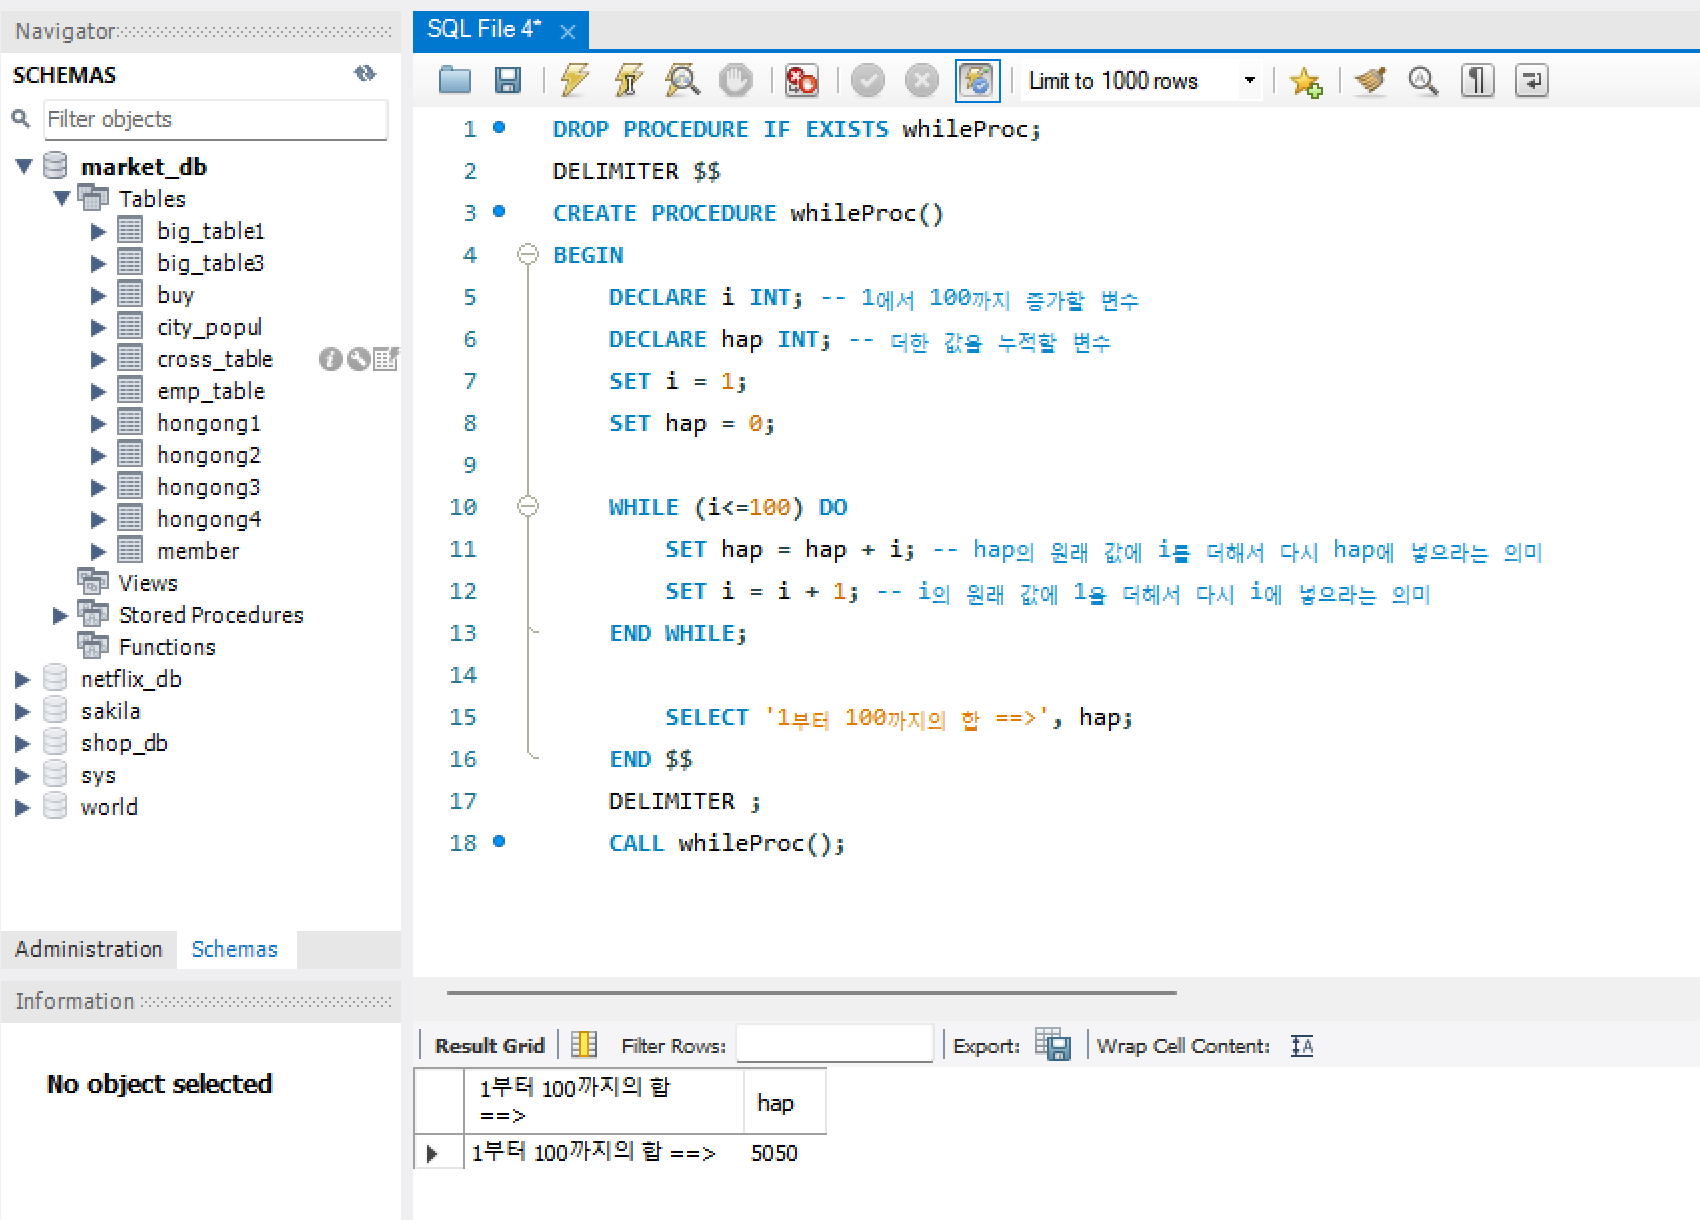Open a SQL script file with the folder icon
This screenshot has height=1220, width=1700.
pyautogui.click(x=455, y=80)
